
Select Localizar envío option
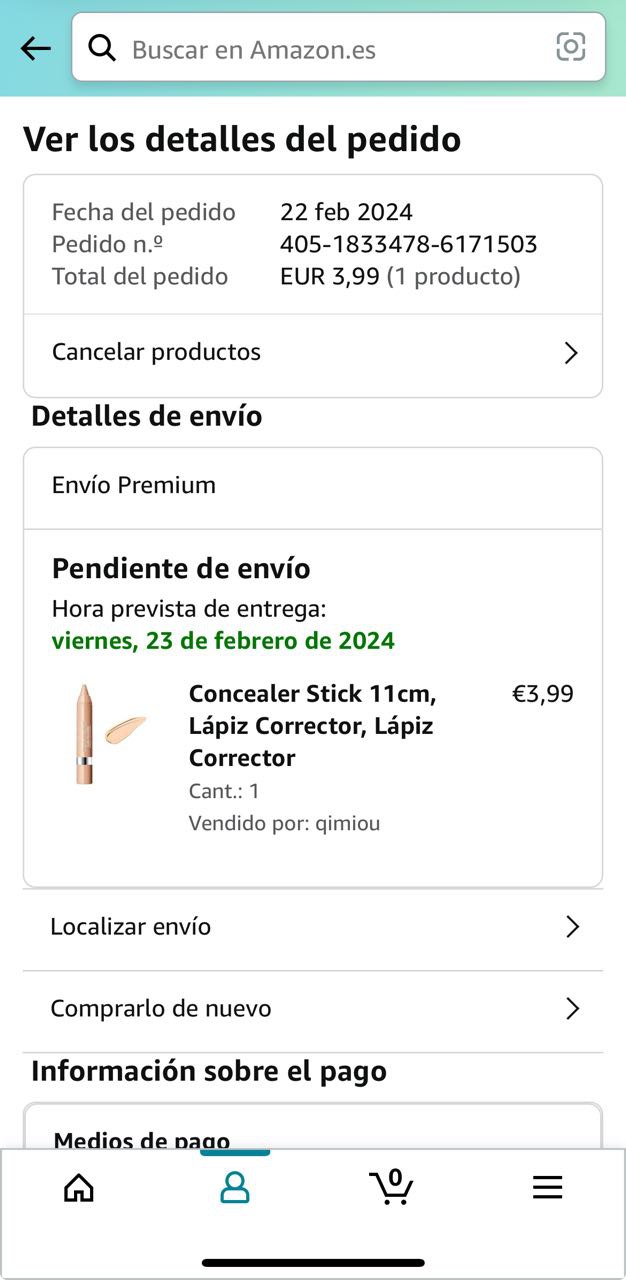click(x=131, y=927)
